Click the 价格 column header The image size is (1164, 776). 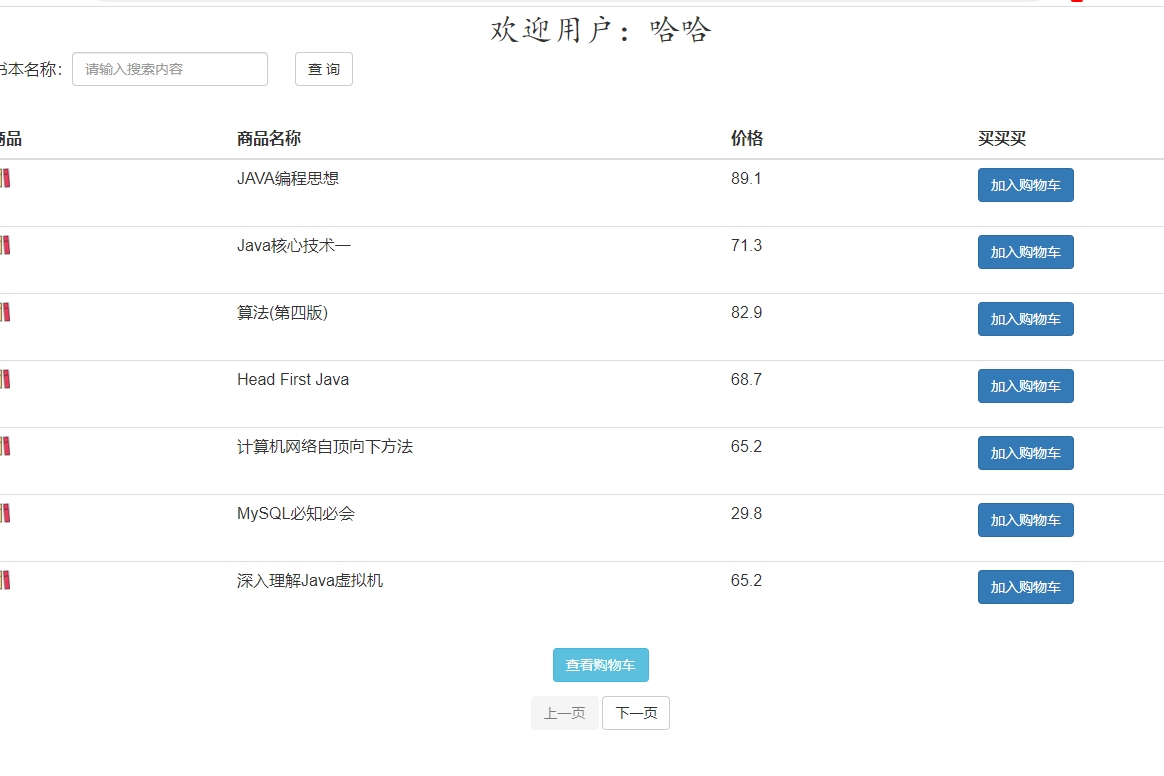[x=747, y=138]
